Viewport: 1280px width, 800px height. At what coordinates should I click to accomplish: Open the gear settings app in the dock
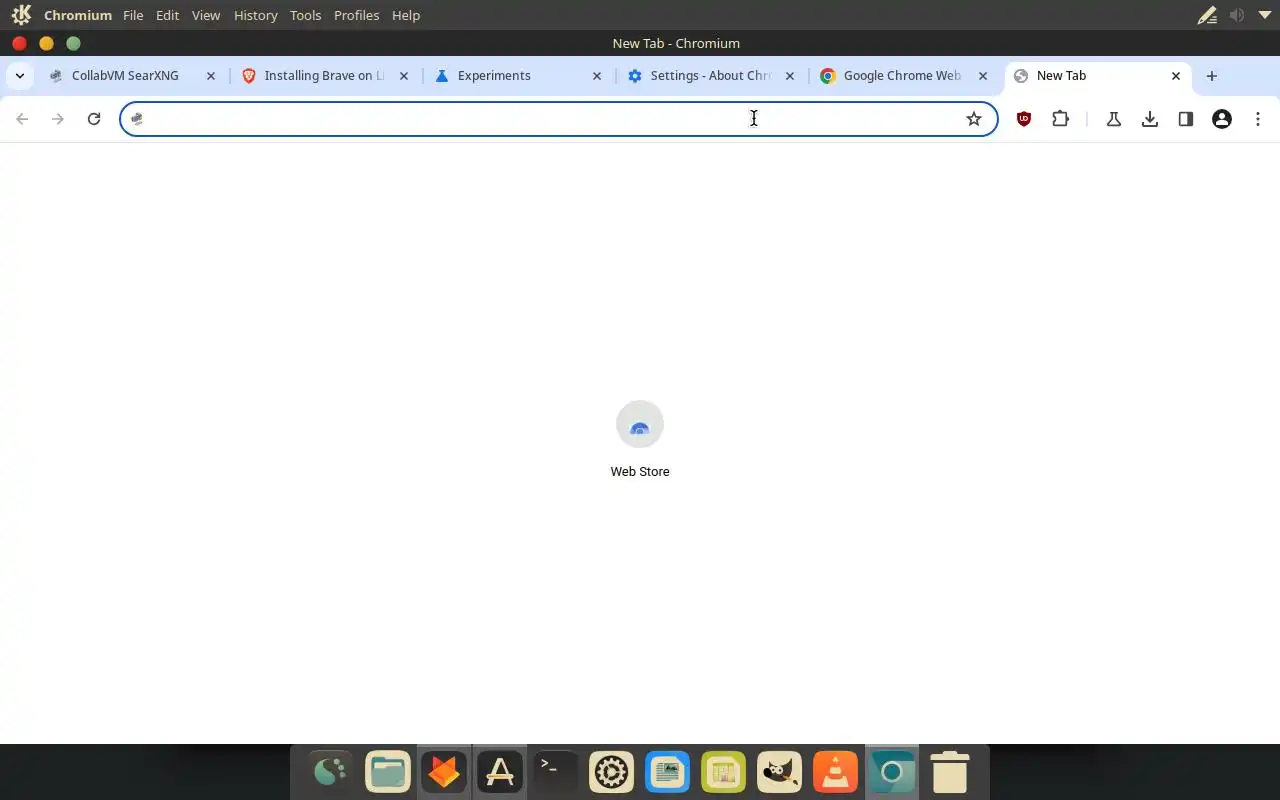pyautogui.click(x=611, y=772)
